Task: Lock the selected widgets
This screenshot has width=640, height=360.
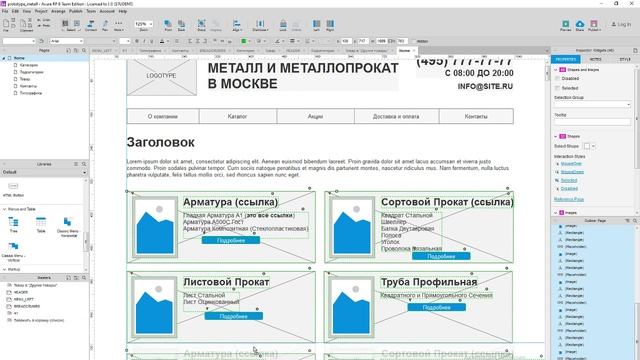Action: (283, 24)
